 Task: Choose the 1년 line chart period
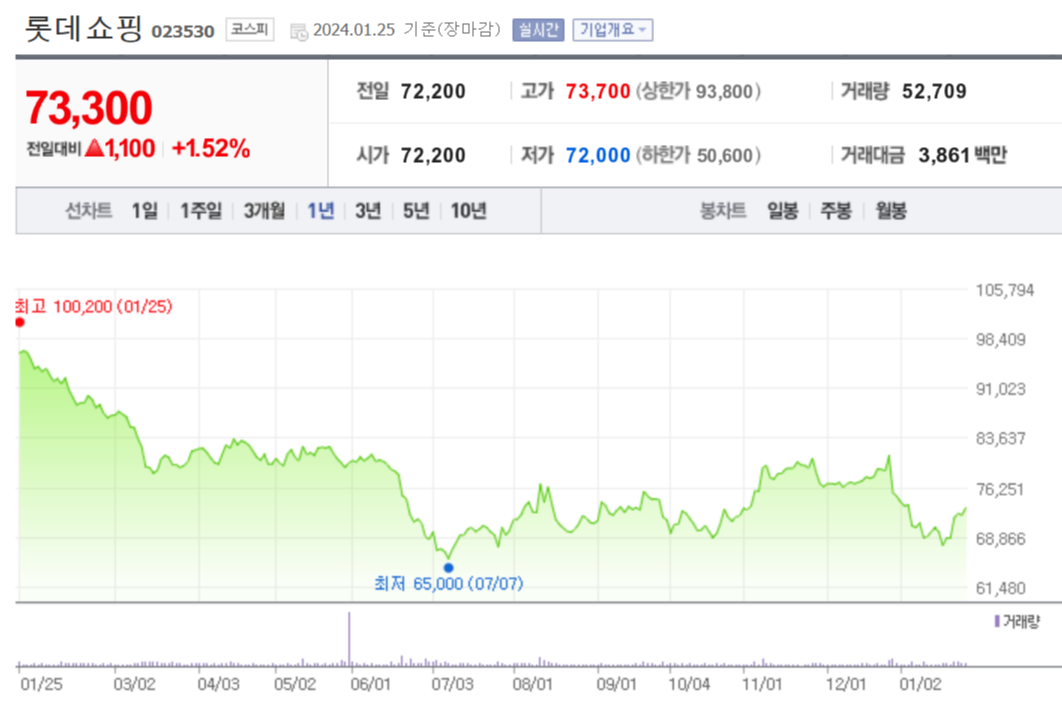[321, 211]
